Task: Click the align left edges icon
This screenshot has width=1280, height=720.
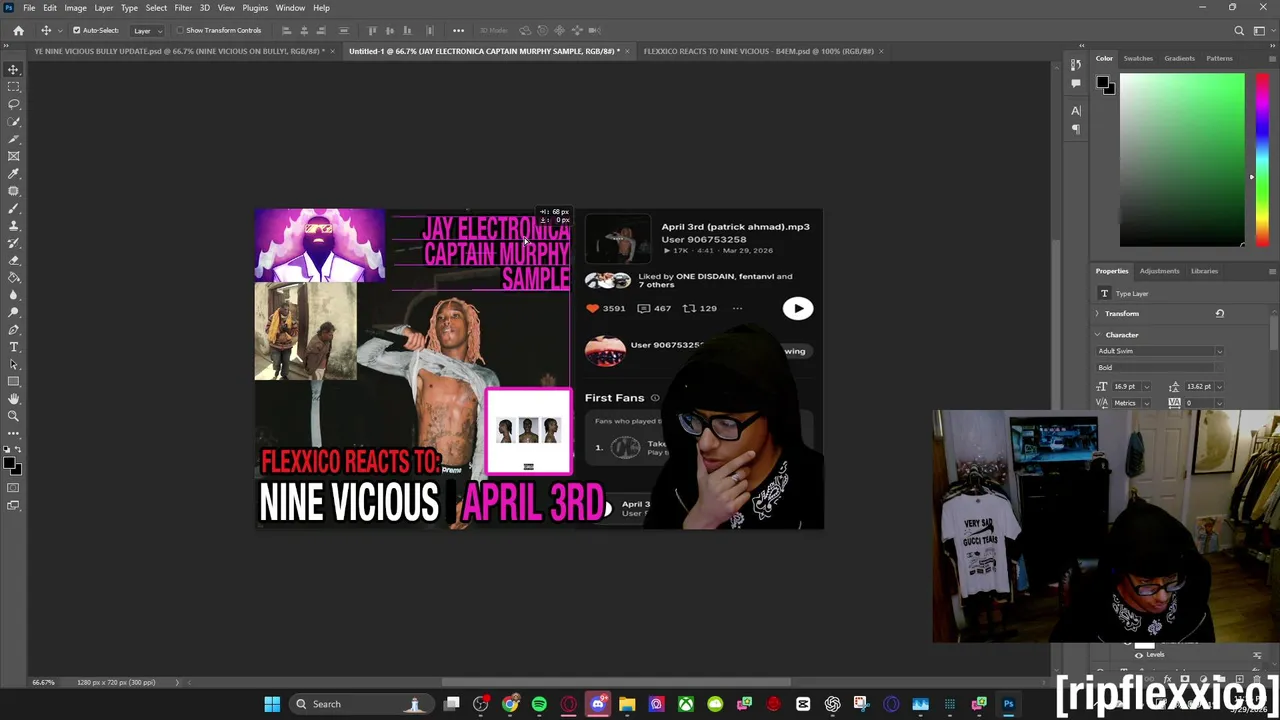Action: pyautogui.click(x=286, y=30)
